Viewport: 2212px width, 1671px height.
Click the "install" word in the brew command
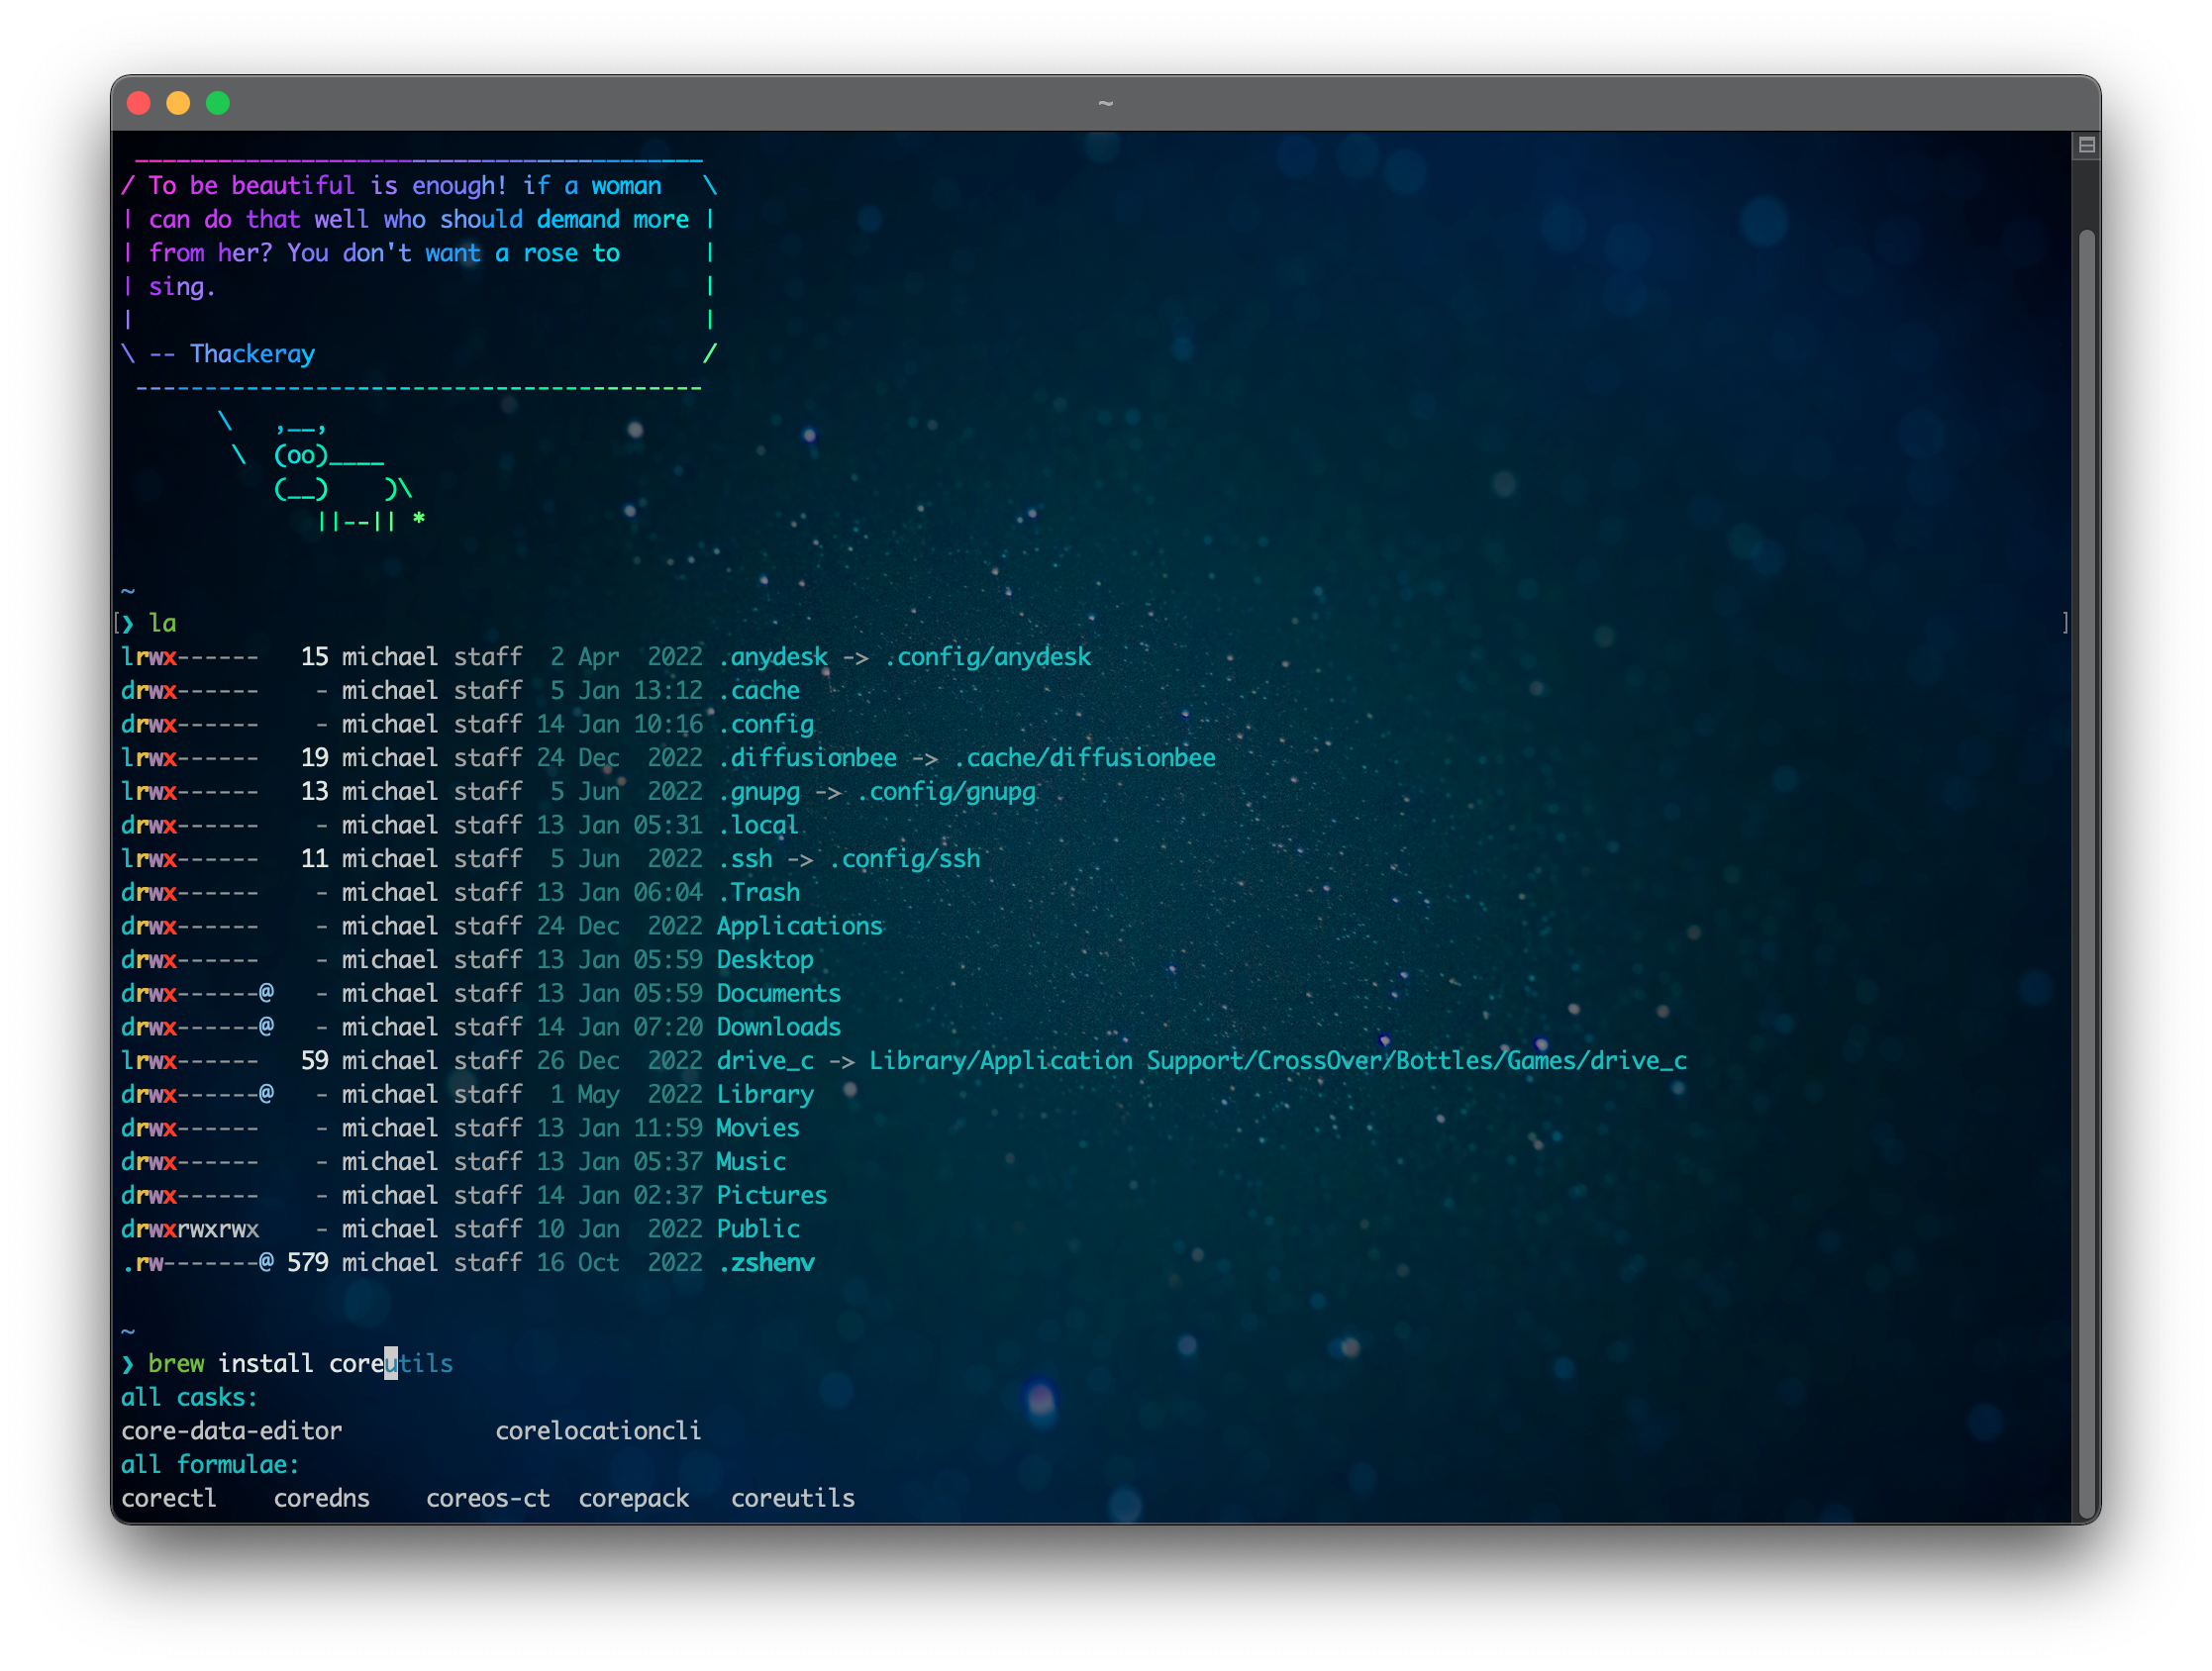pos(266,1364)
